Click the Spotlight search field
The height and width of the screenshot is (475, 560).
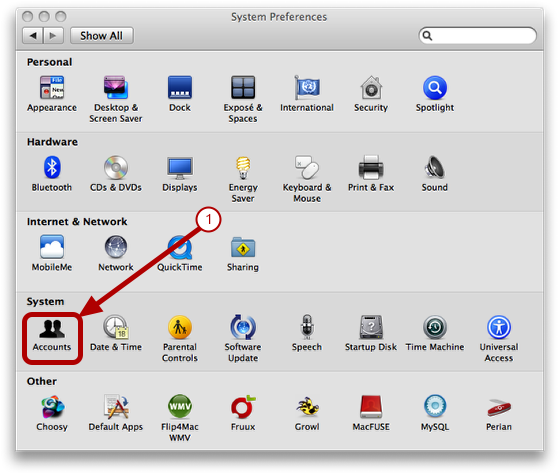click(x=478, y=36)
